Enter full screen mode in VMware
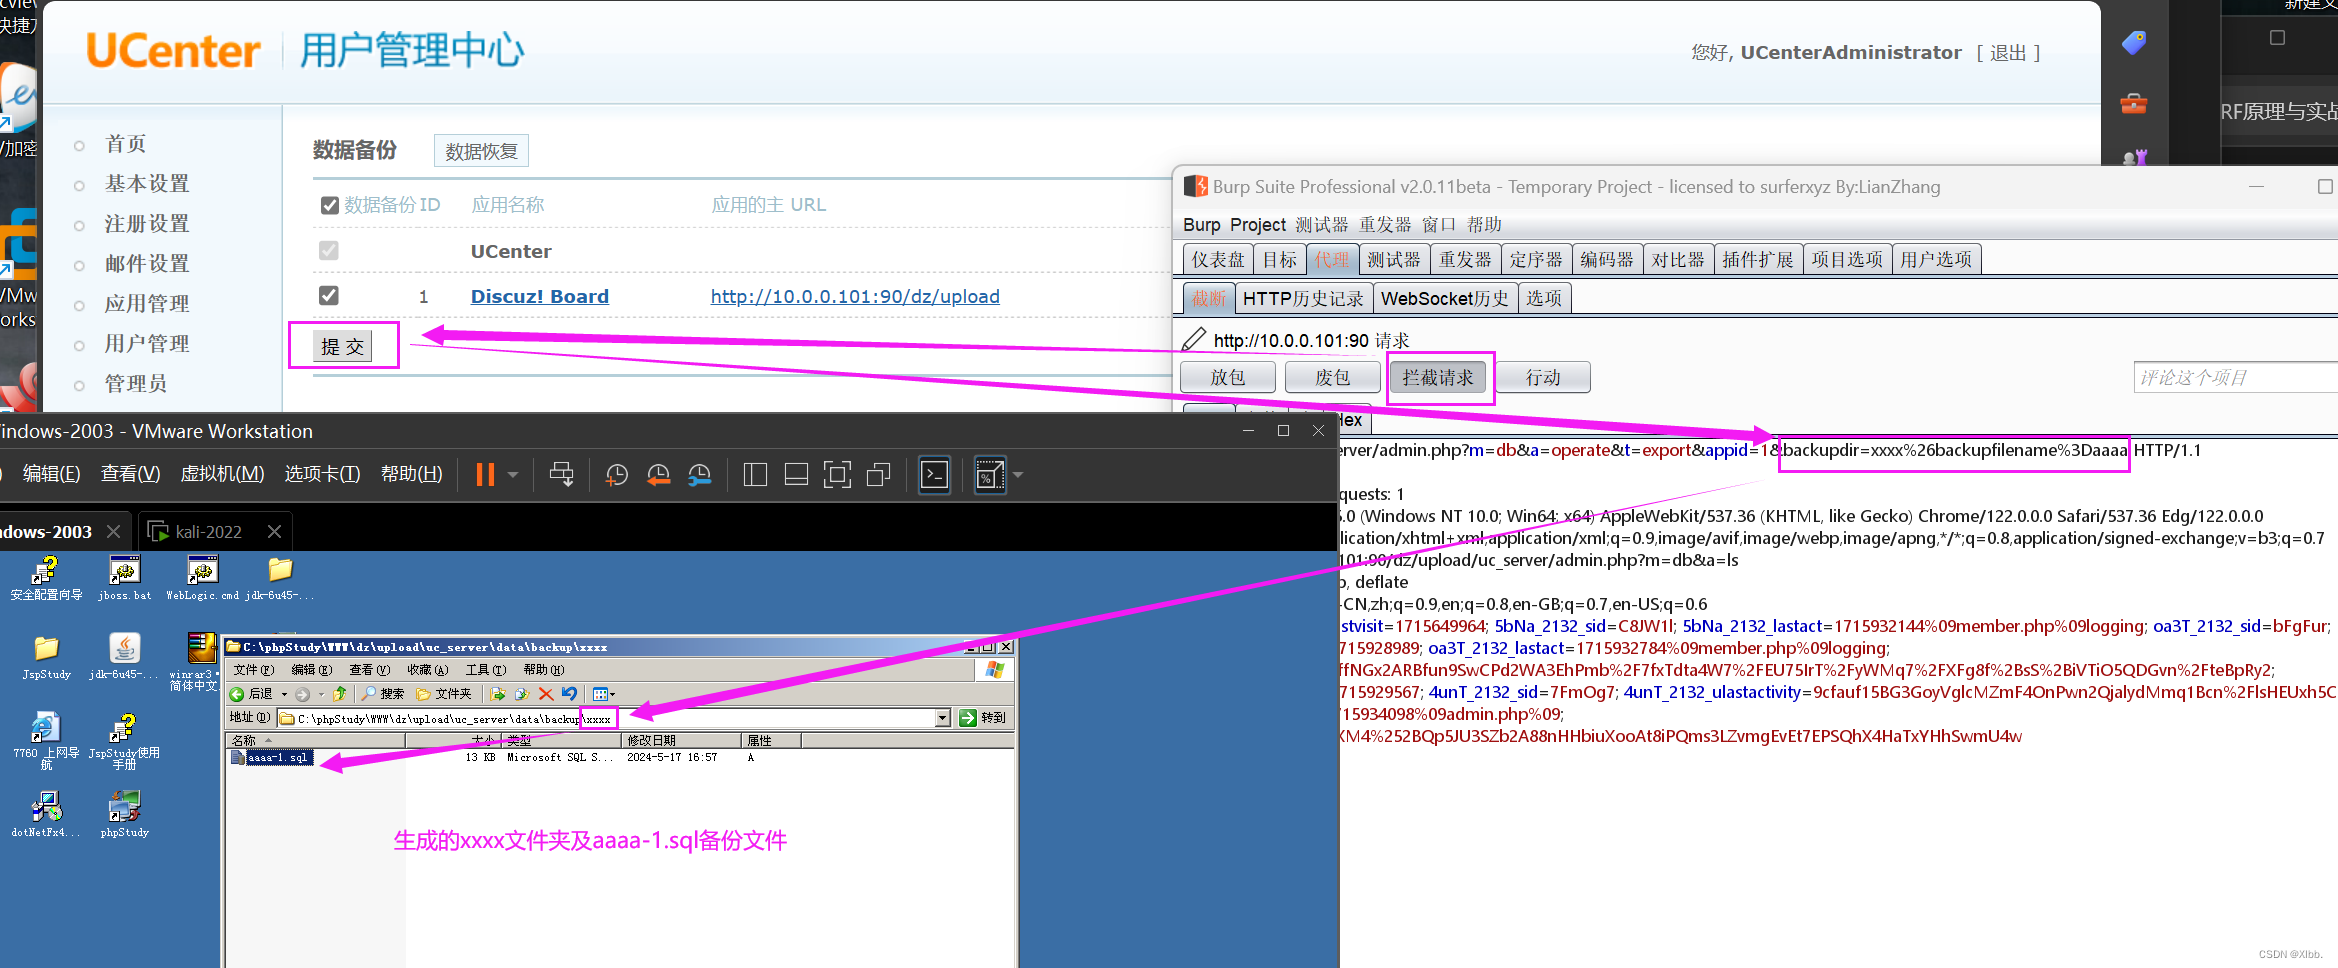Viewport: 2338px width, 968px height. coord(837,475)
